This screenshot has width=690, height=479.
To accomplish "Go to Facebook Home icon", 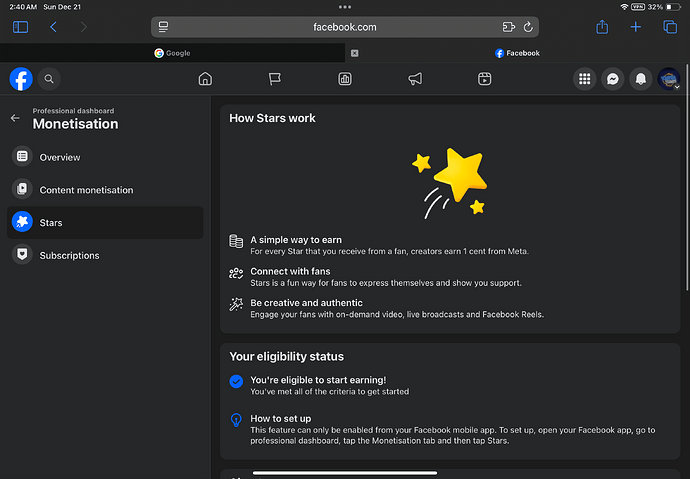I will click(205, 79).
